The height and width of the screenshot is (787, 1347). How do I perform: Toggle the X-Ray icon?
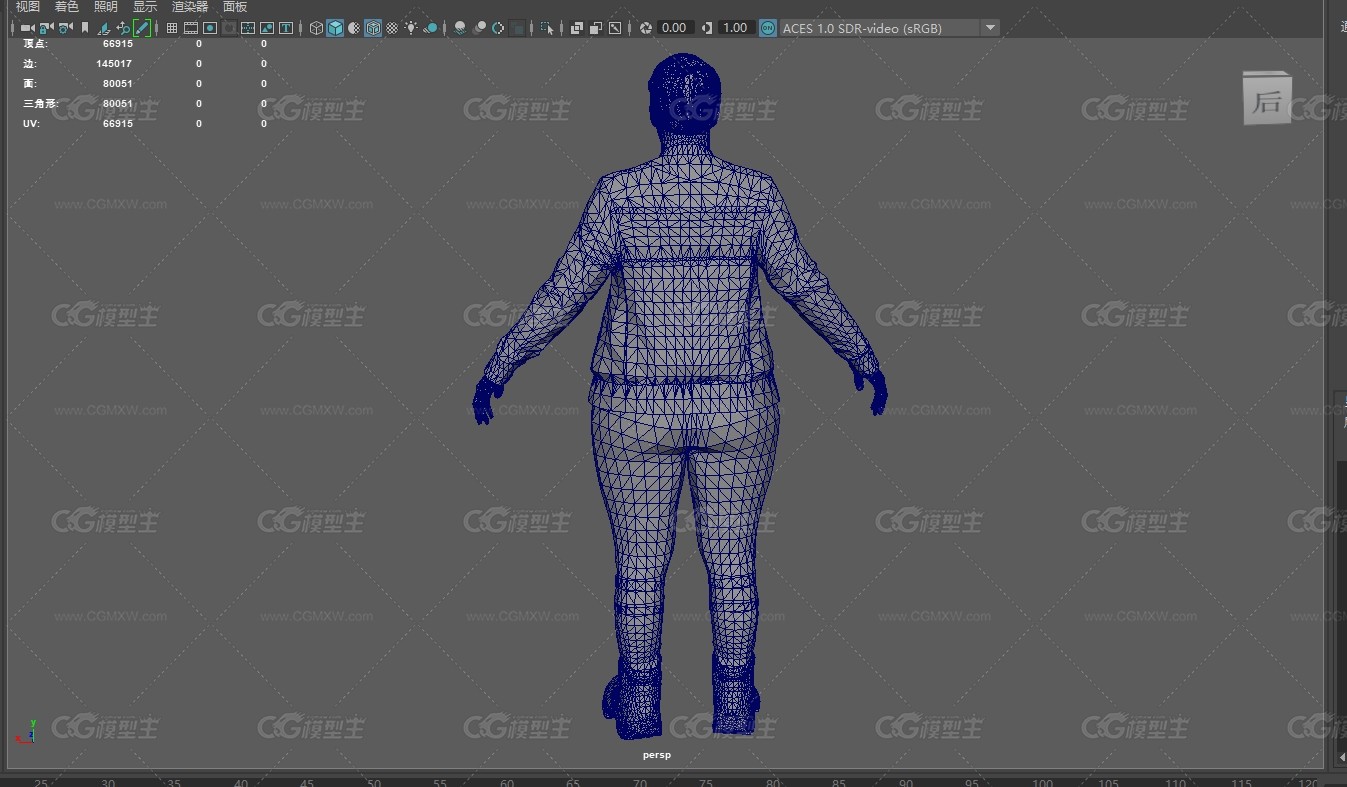point(576,28)
